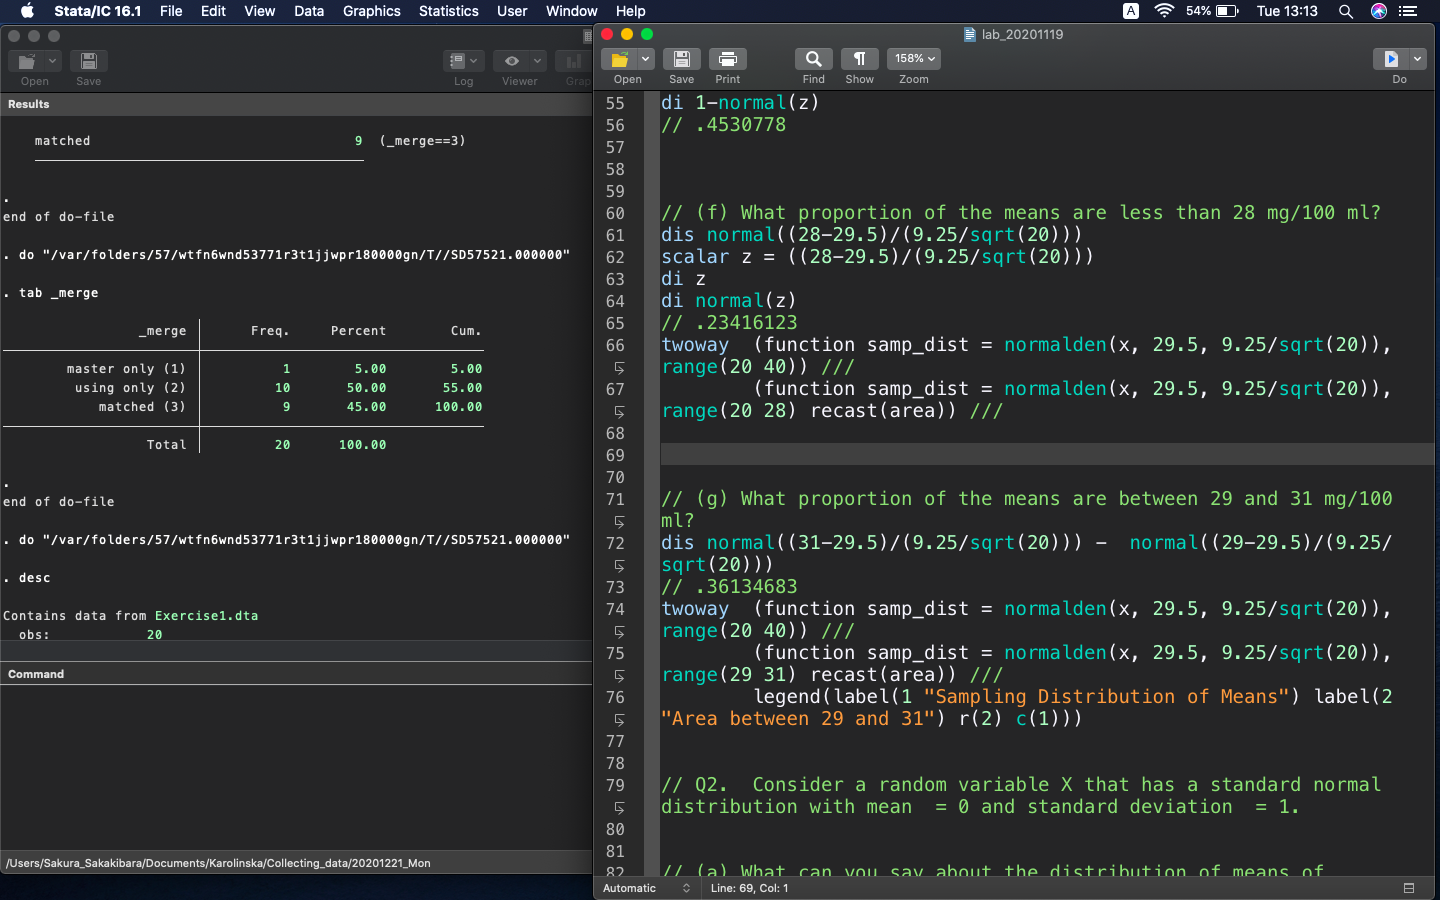Click the working directory path in Stata's status bar
The width and height of the screenshot is (1440, 900).
click(218, 863)
